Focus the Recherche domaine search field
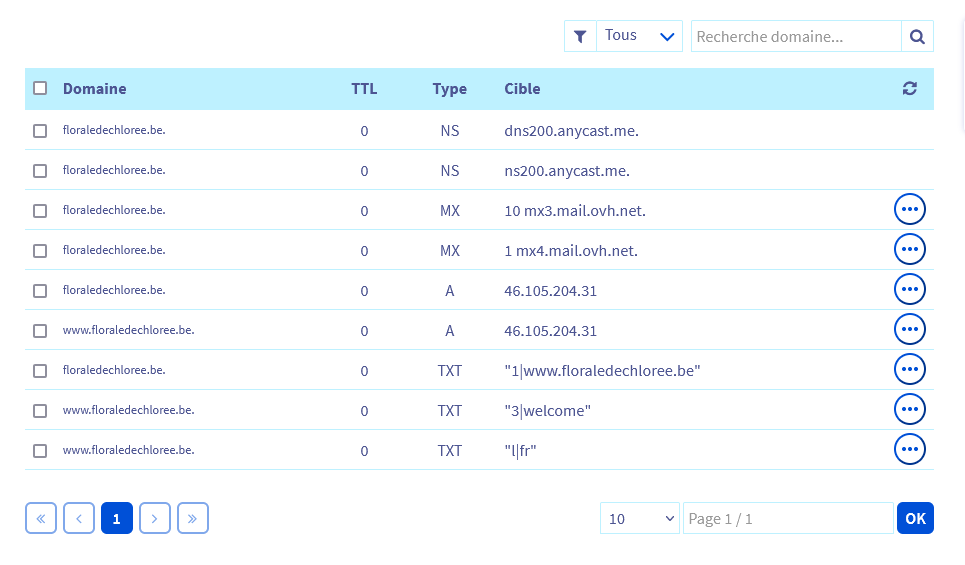The width and height of the screenshot is (965, 565). tap(796, 37)
